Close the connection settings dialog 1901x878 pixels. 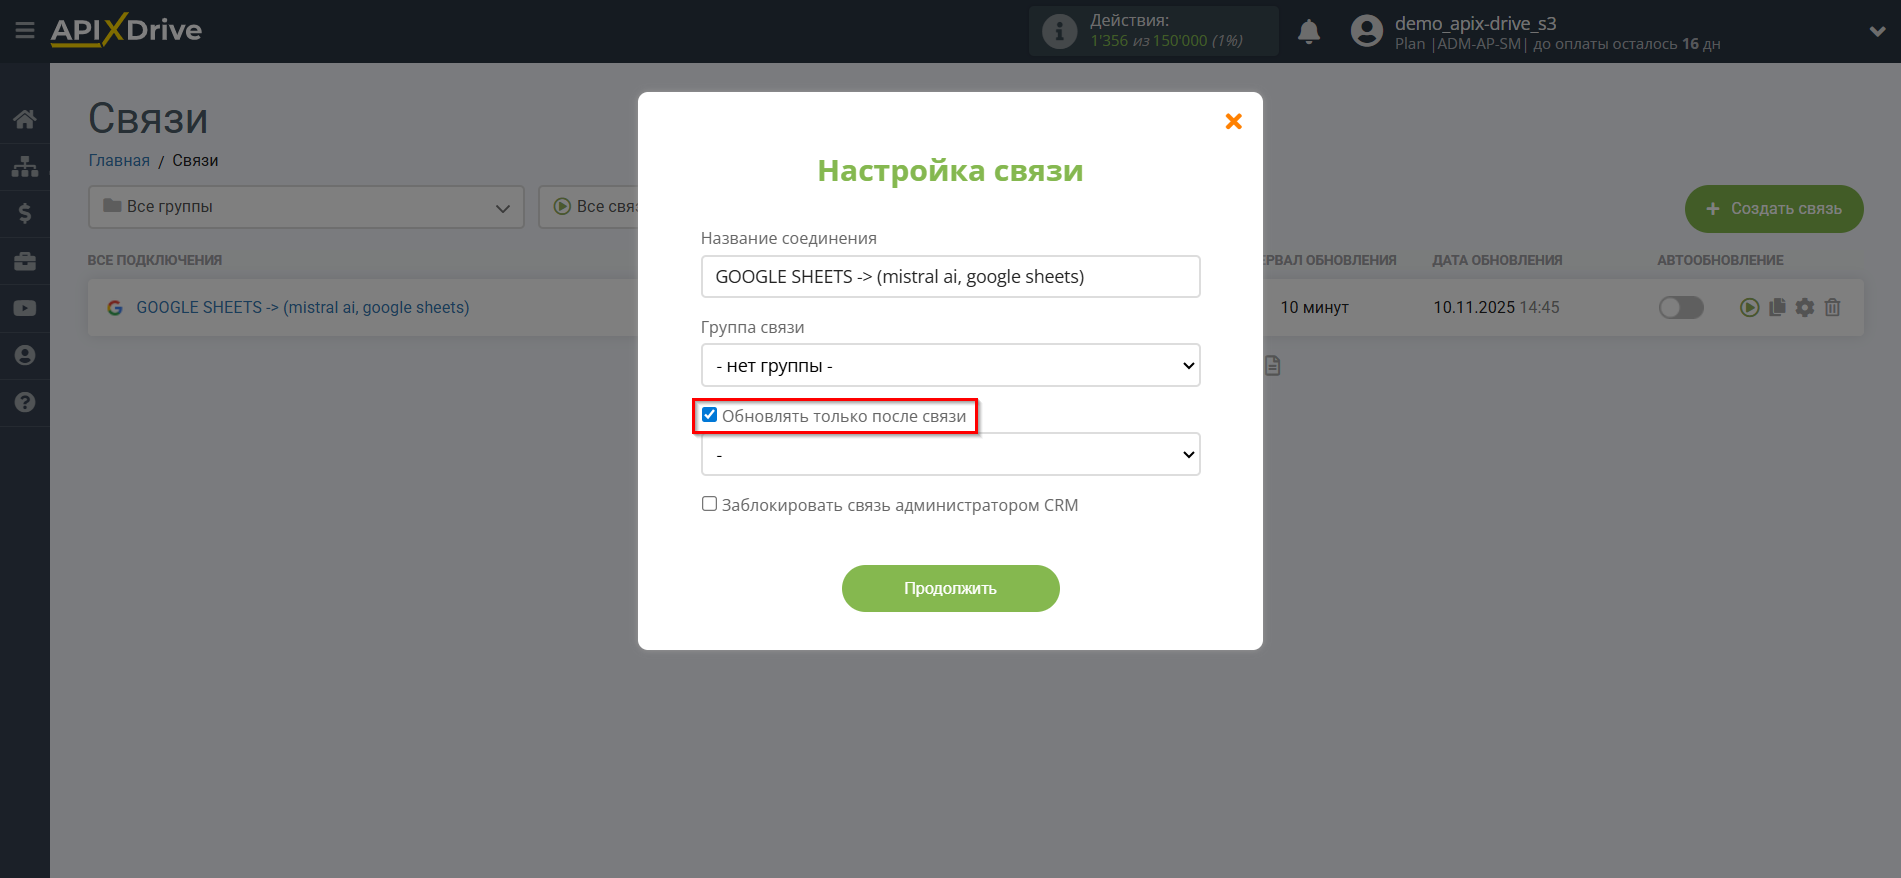click(1234, 121)
